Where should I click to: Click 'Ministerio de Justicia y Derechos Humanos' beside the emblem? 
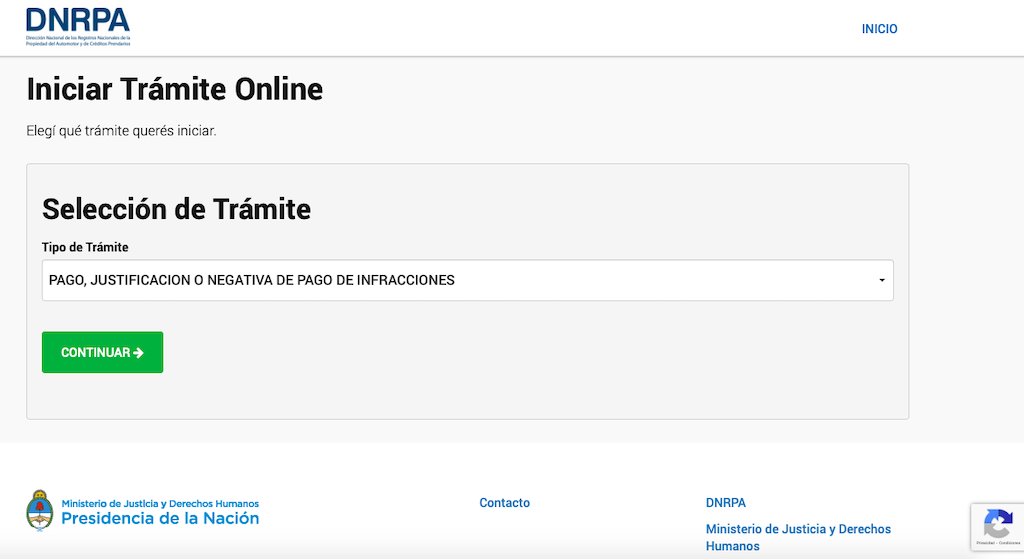160,503
